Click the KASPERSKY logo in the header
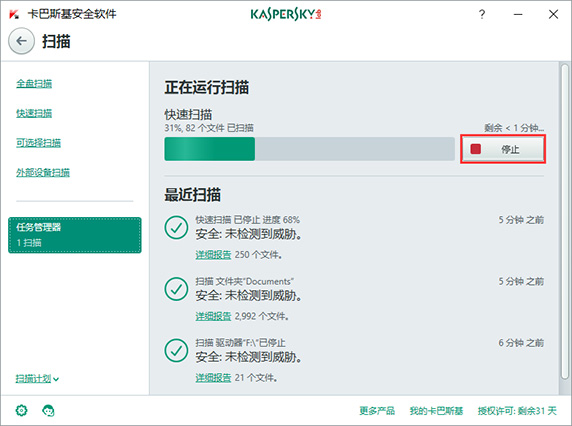The width and height of the screenshot is (572, 426). click(x=286, y=14)
